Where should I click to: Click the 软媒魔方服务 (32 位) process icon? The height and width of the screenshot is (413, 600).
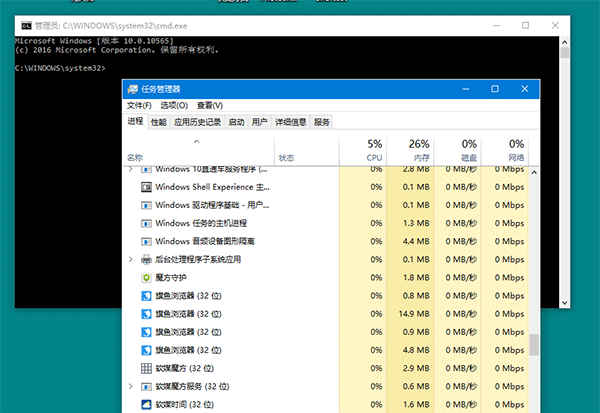click(x=146, y=387)
